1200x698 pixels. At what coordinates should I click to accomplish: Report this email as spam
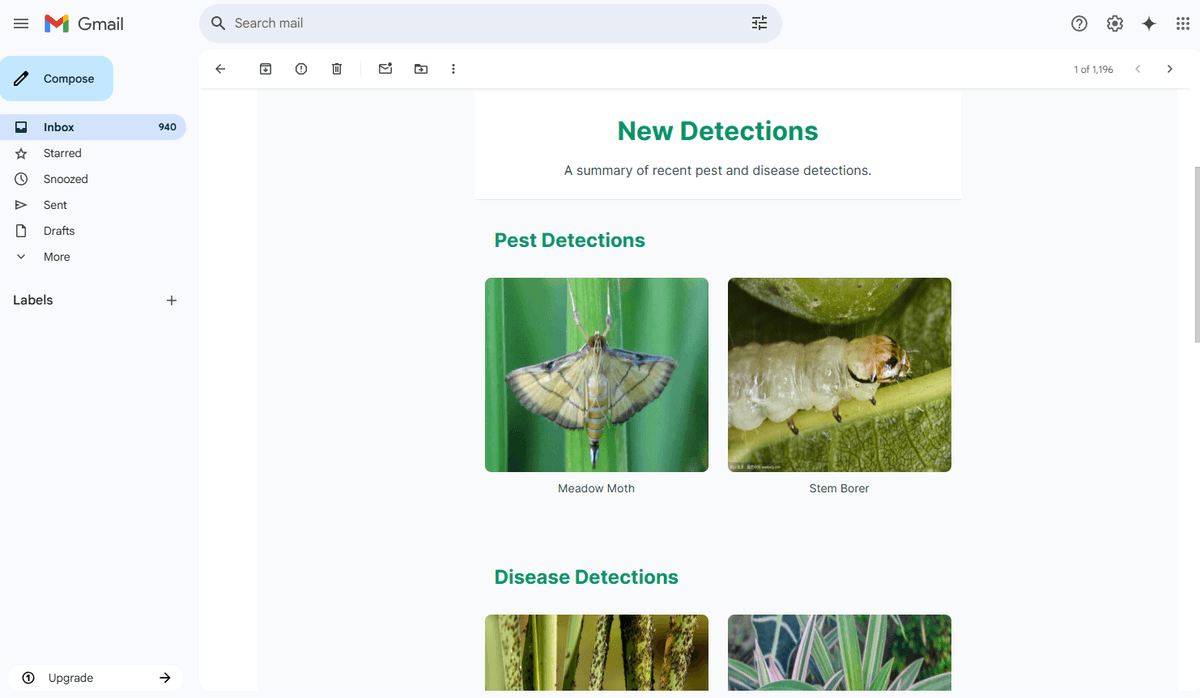pyautogui.click(x=301, y=69)
